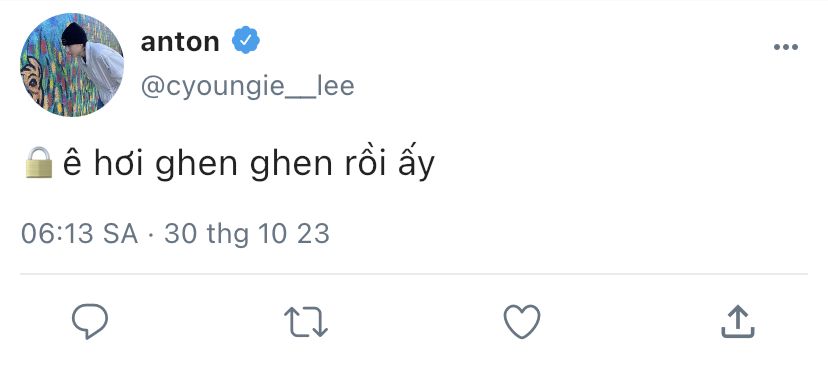Retweet this post using the arrows icon
Image resolution: width=828 pixels, height=365 pixels.
click(x=306, y=322)
